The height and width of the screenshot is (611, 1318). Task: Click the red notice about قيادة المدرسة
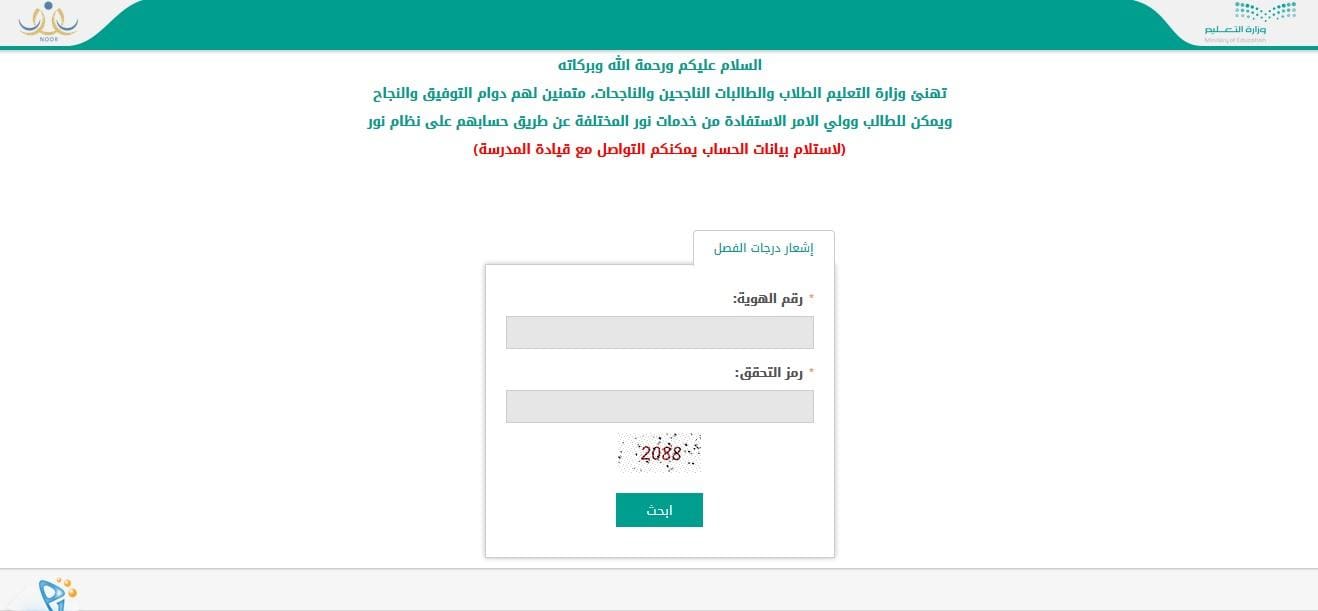point(660,149)
